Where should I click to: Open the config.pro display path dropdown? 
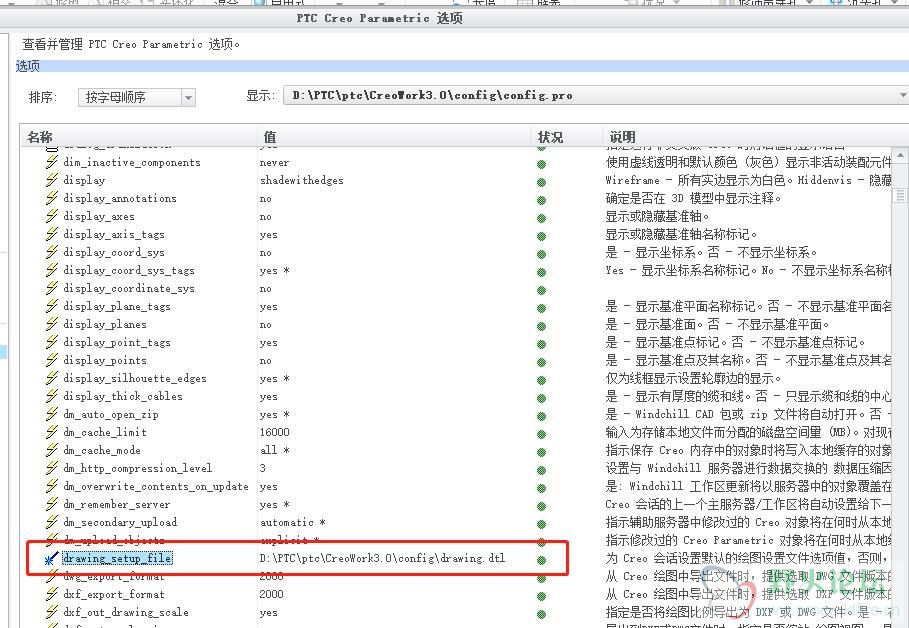coord(596,96)
